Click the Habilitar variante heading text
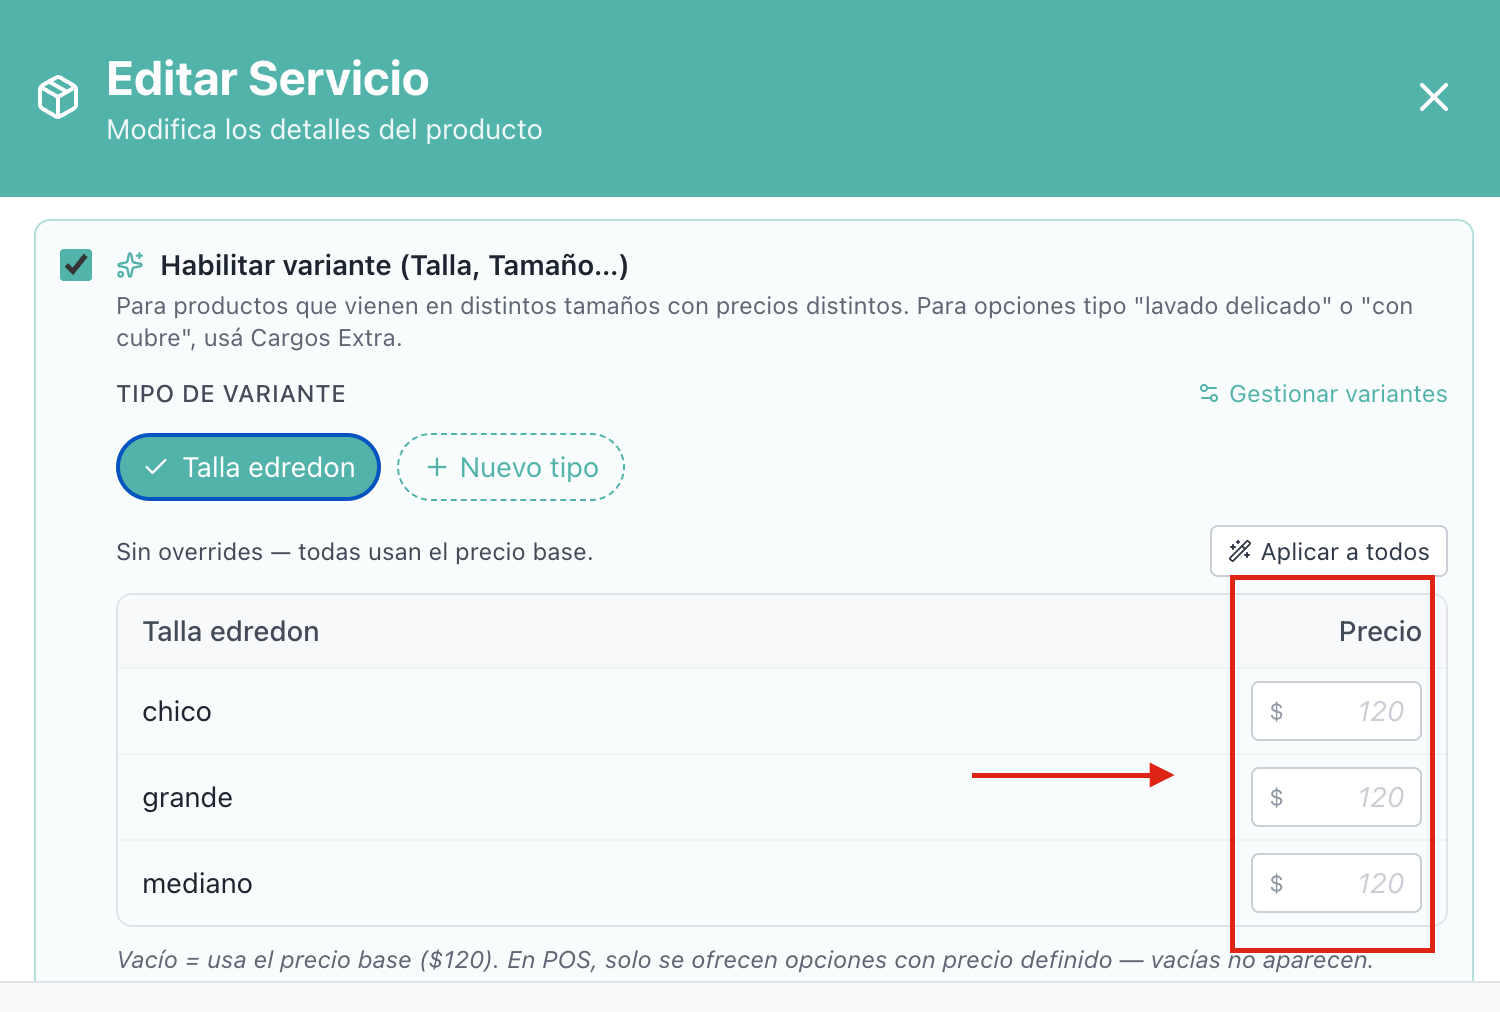The image size is (1500, 1012). coord(395,265)
